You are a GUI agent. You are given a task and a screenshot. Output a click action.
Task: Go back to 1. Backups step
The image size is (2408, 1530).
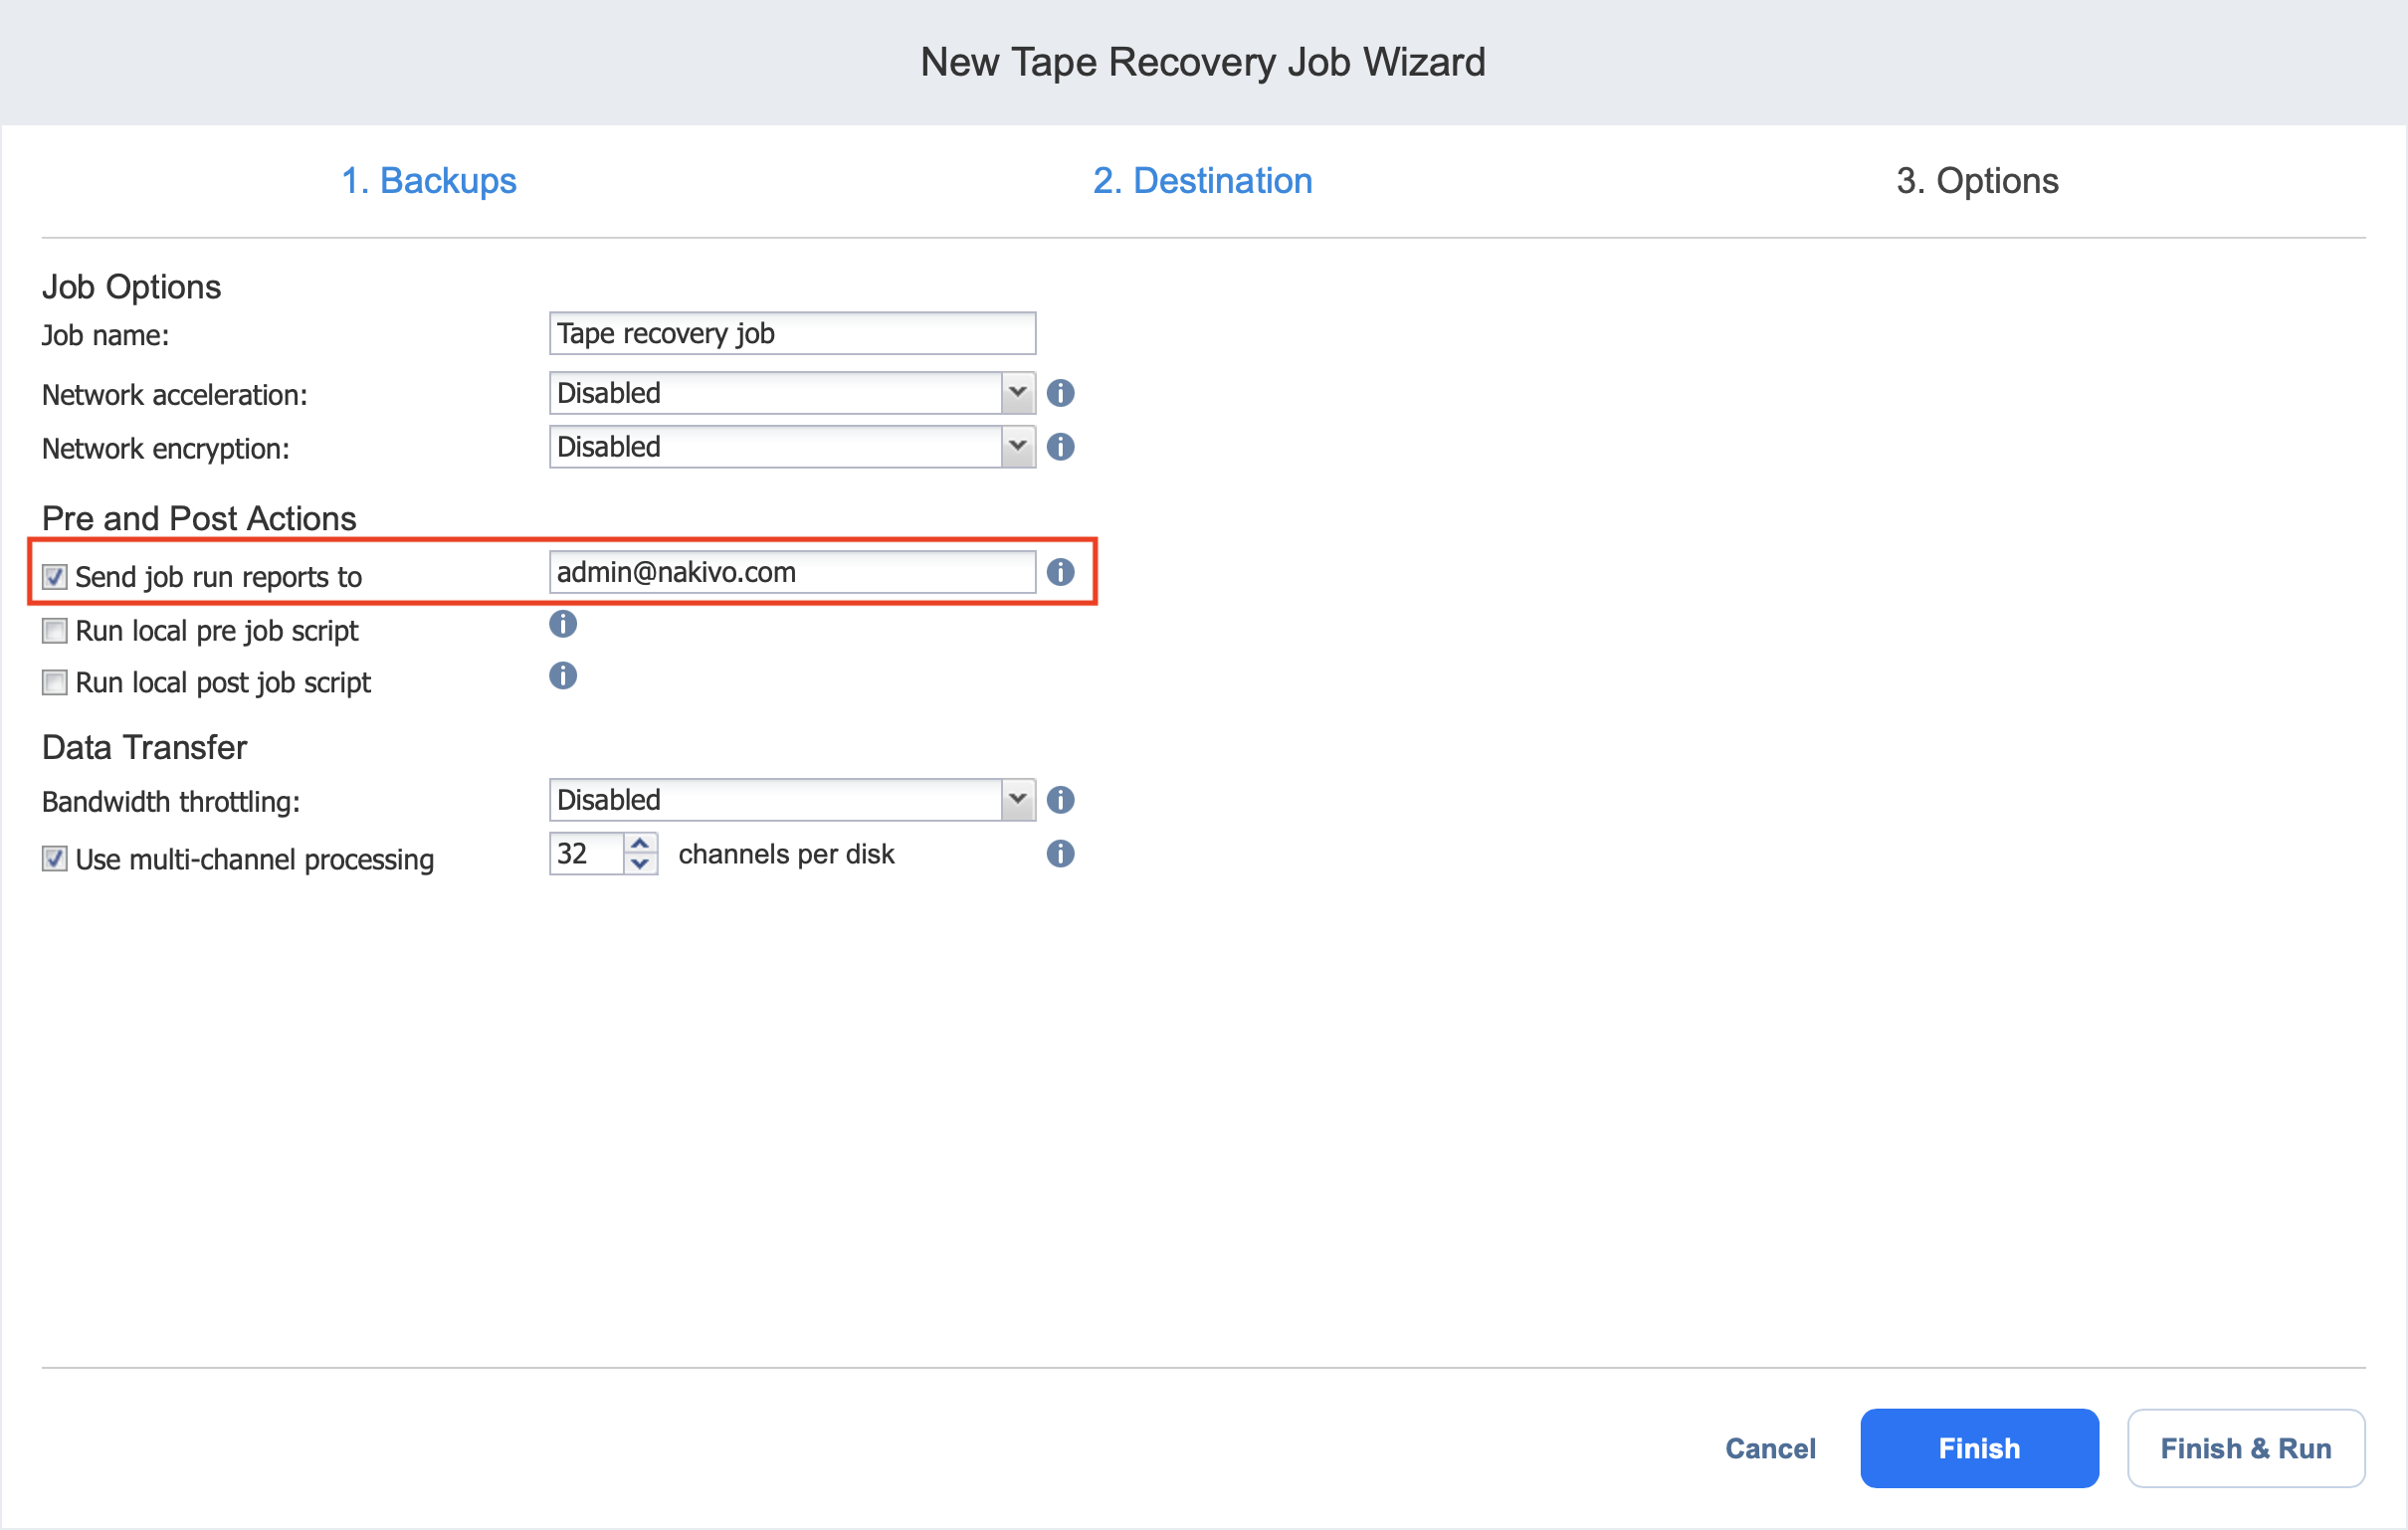429,181
